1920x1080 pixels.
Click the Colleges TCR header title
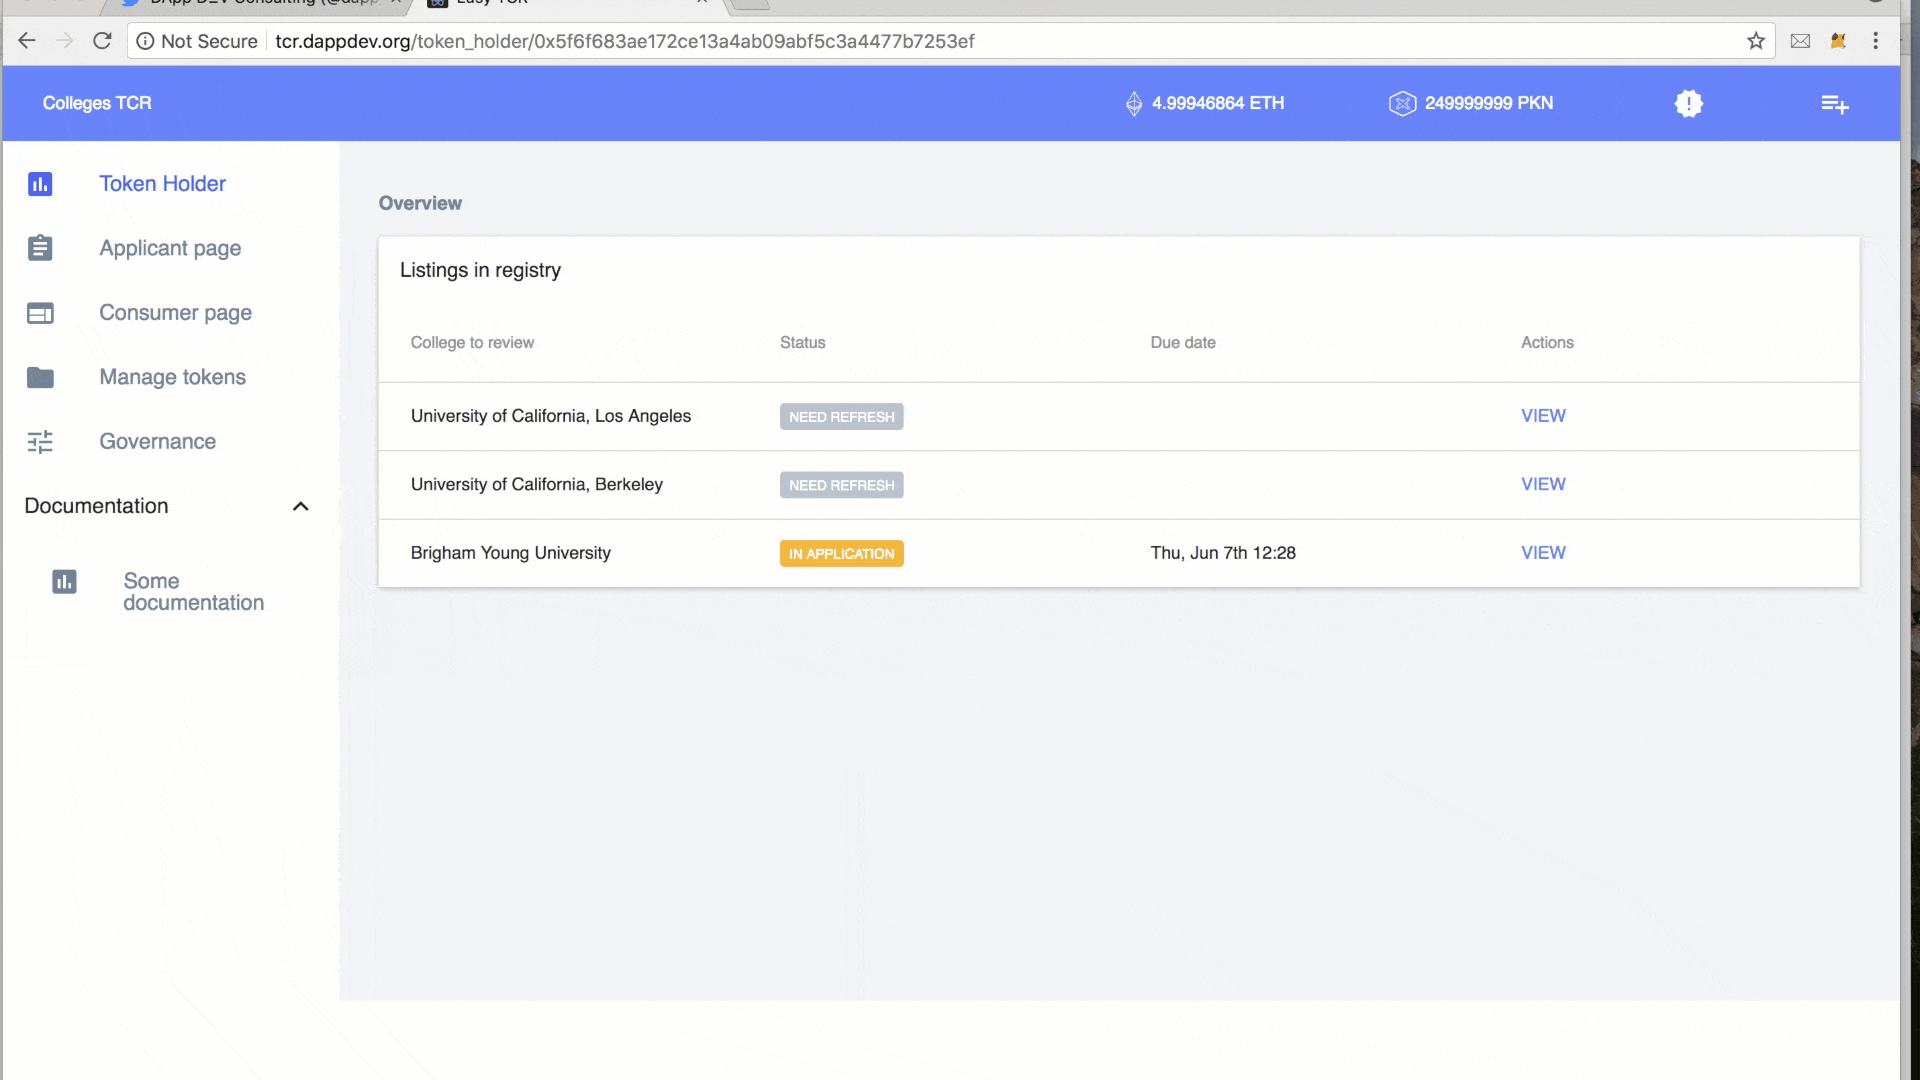[x=97, y=103]
